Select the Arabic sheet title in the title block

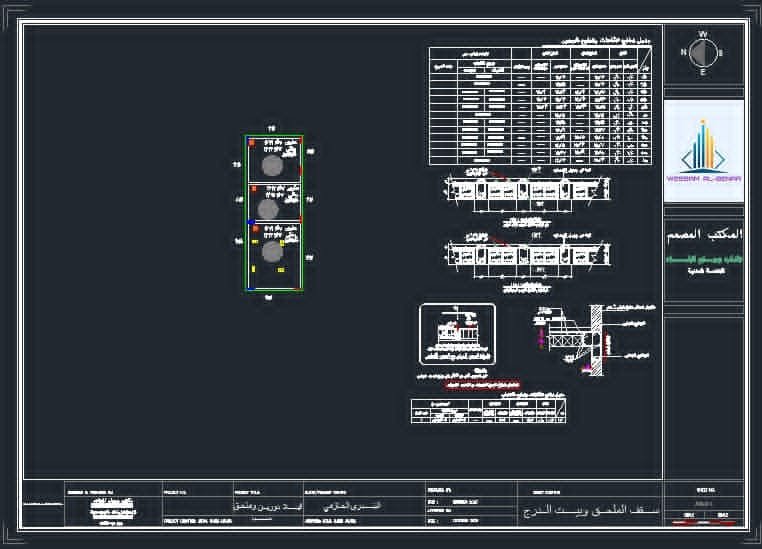591,511
